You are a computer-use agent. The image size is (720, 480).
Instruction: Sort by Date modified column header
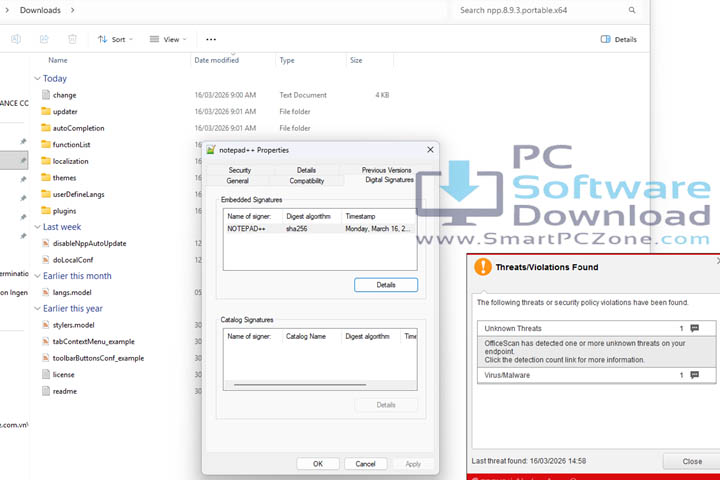217,60
